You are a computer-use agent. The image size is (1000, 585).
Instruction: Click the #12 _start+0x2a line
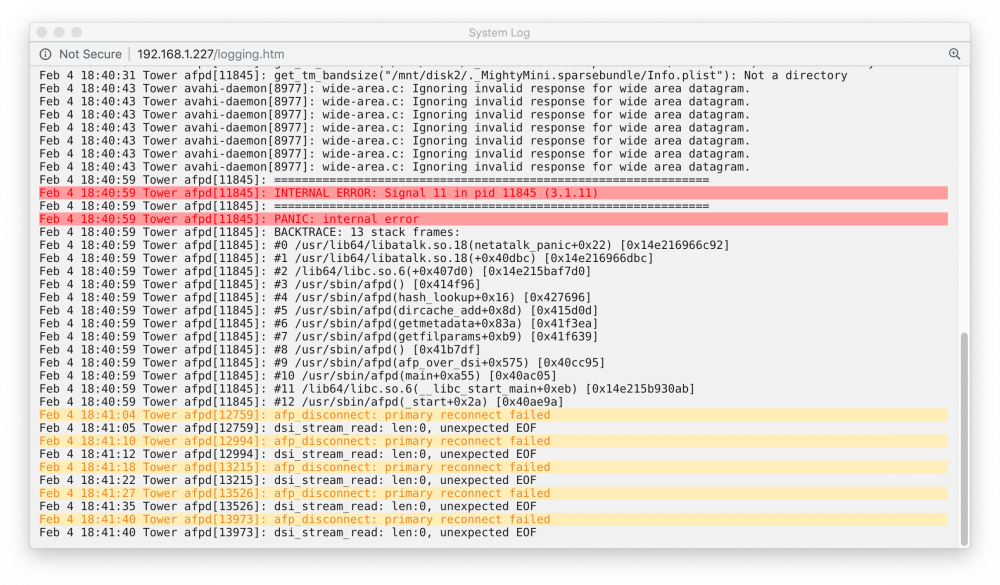tap(301, 402)
